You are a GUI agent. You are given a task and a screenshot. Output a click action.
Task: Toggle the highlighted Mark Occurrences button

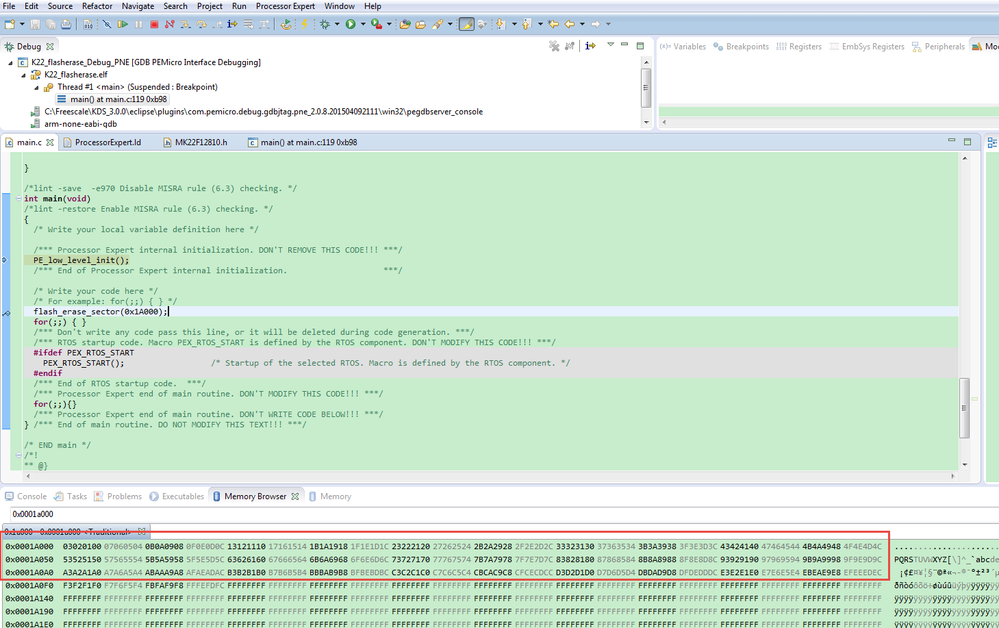click(x=466, y=24)
